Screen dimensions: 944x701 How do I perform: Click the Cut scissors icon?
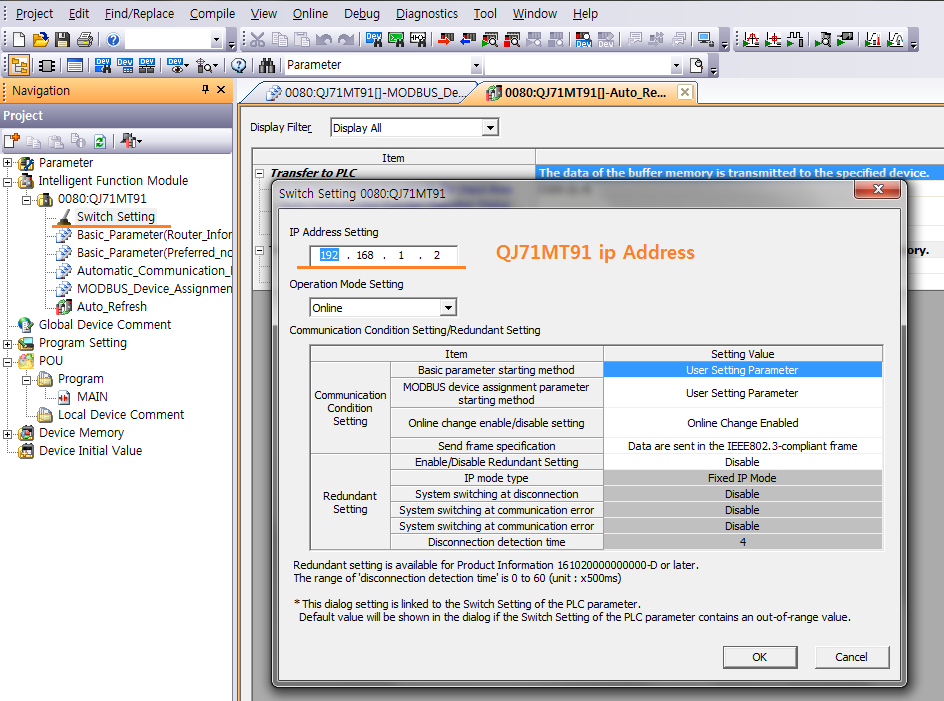(x=258, y=40)
